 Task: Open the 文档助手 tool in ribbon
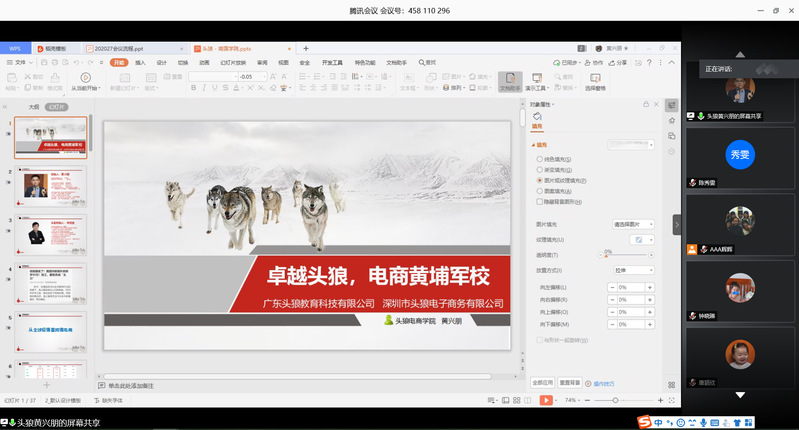(x=510, y=82)
